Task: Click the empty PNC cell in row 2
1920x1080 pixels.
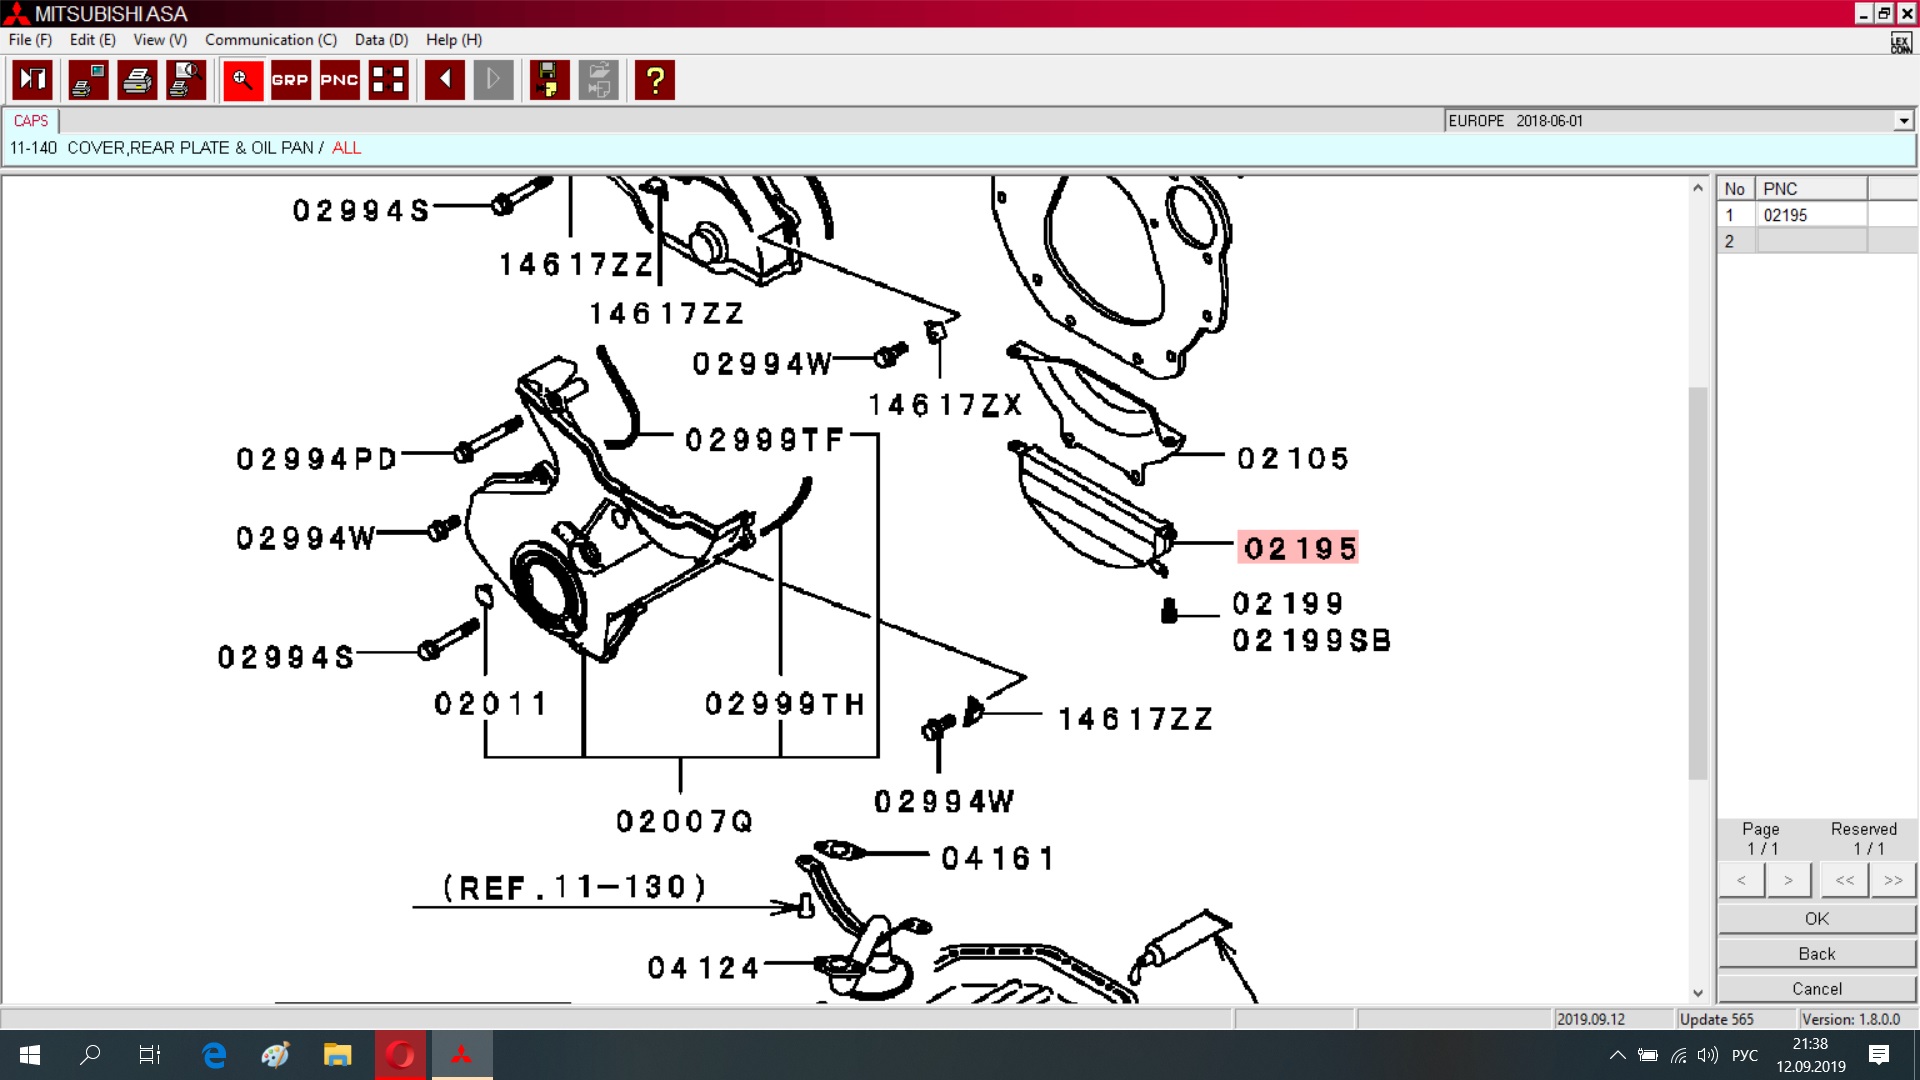Action: pyautogui.click(x=1810, y=241)
